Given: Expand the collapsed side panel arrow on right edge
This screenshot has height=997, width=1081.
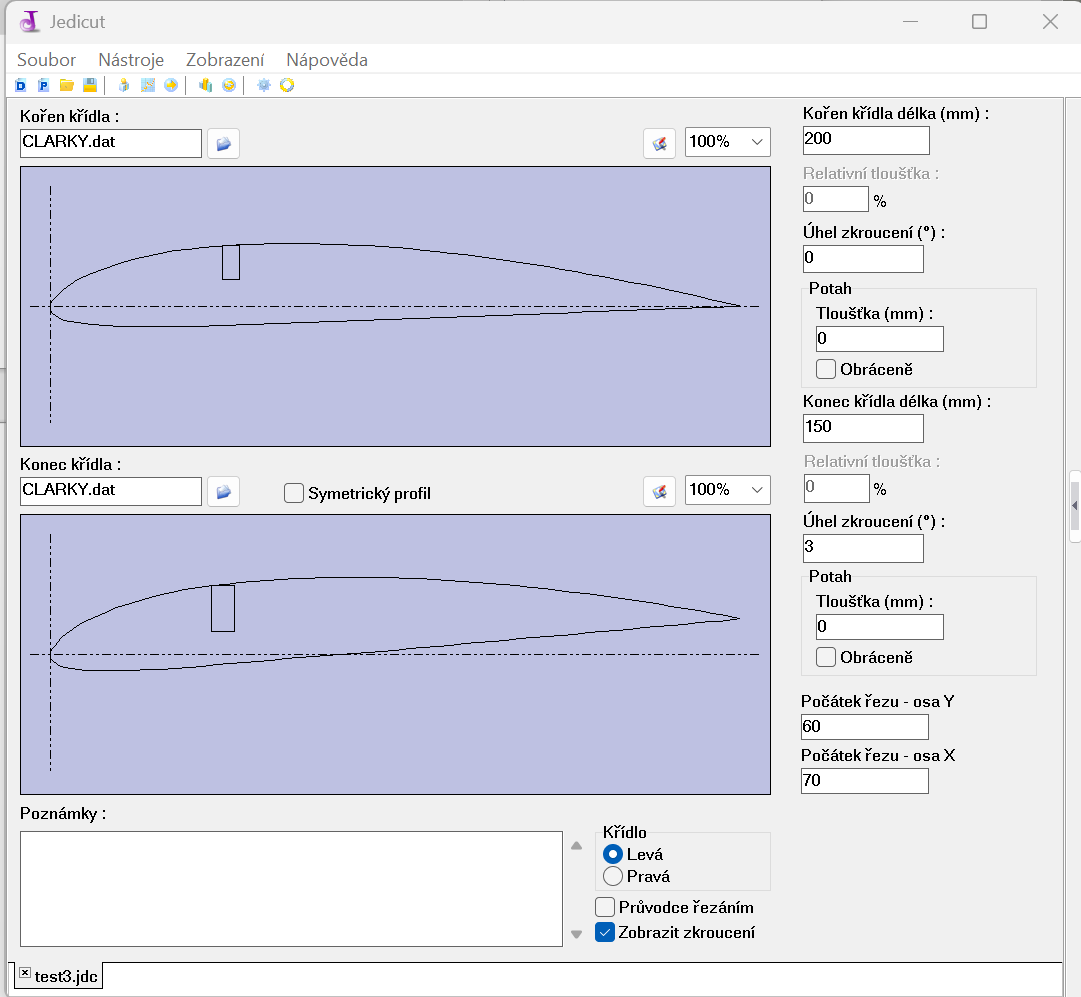Looking at the screenshot, I should pyautogui.click(x=1075, y=506).
